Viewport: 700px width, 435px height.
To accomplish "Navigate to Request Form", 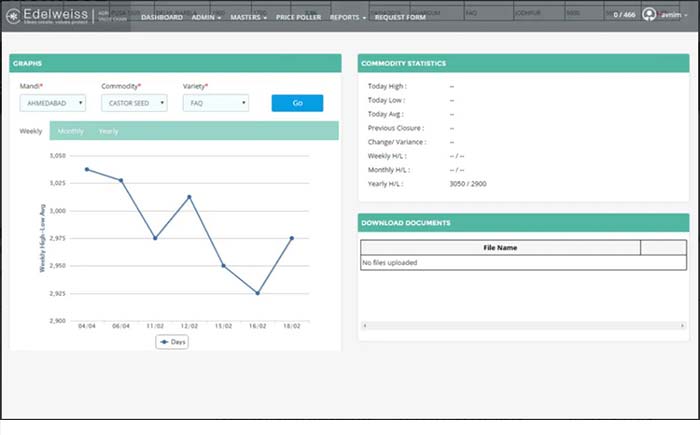I will coord(401,17).
